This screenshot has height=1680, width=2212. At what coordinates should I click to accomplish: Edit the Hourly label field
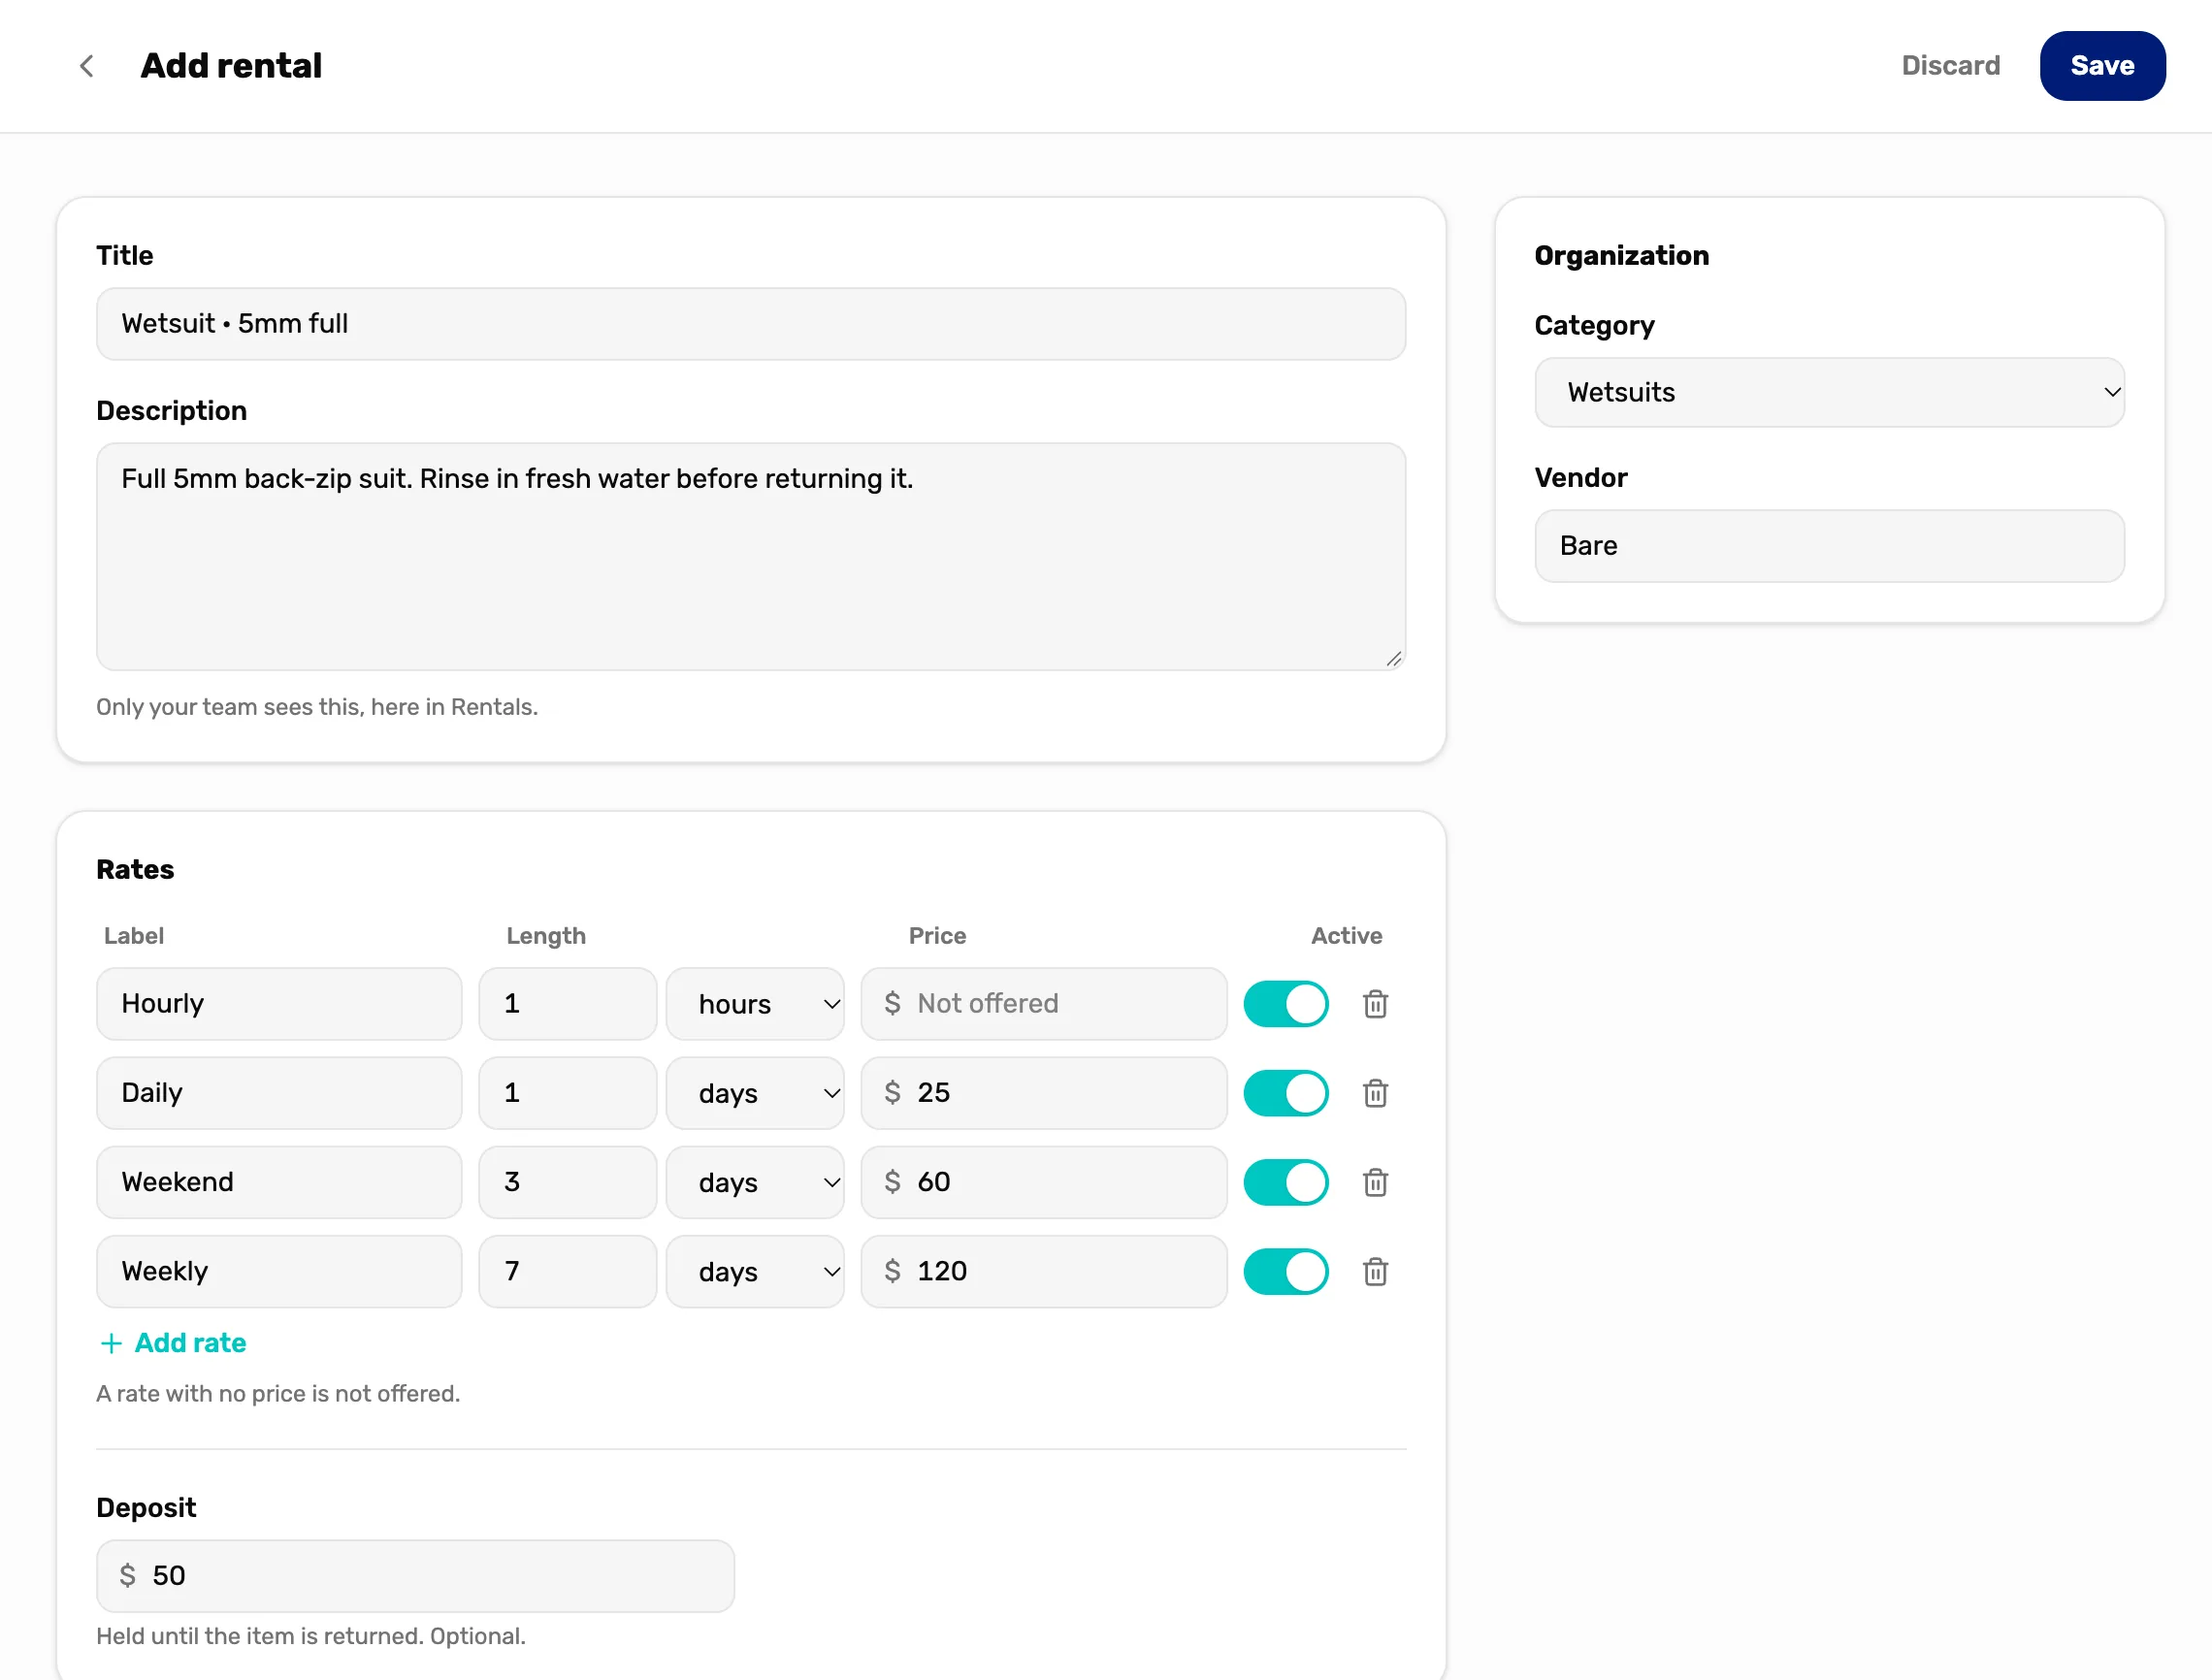(x=279, y=1004)
